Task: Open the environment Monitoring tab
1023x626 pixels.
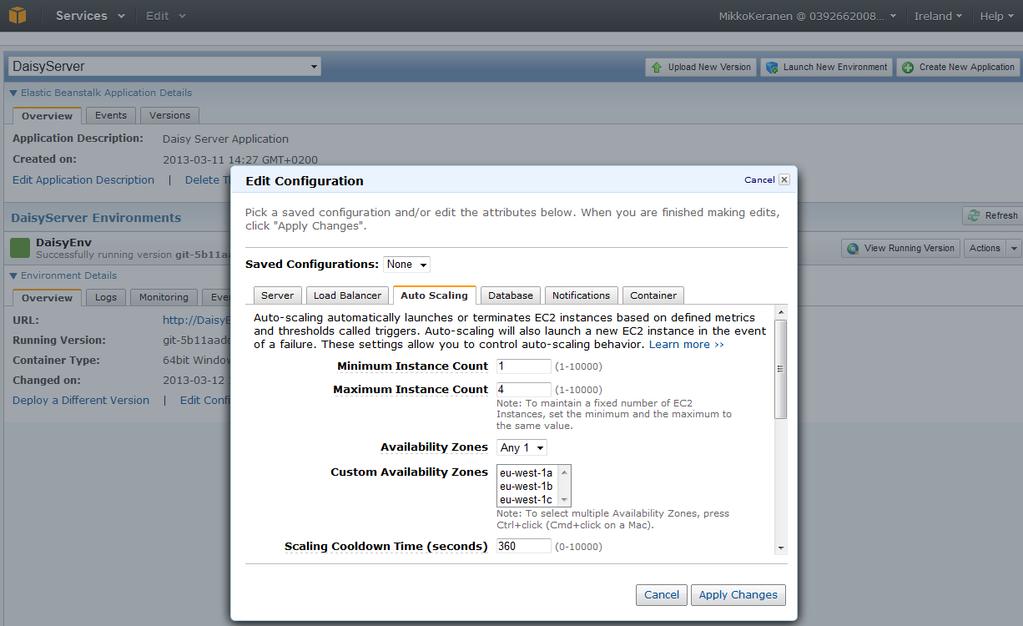Action: [x=164, y=298]
